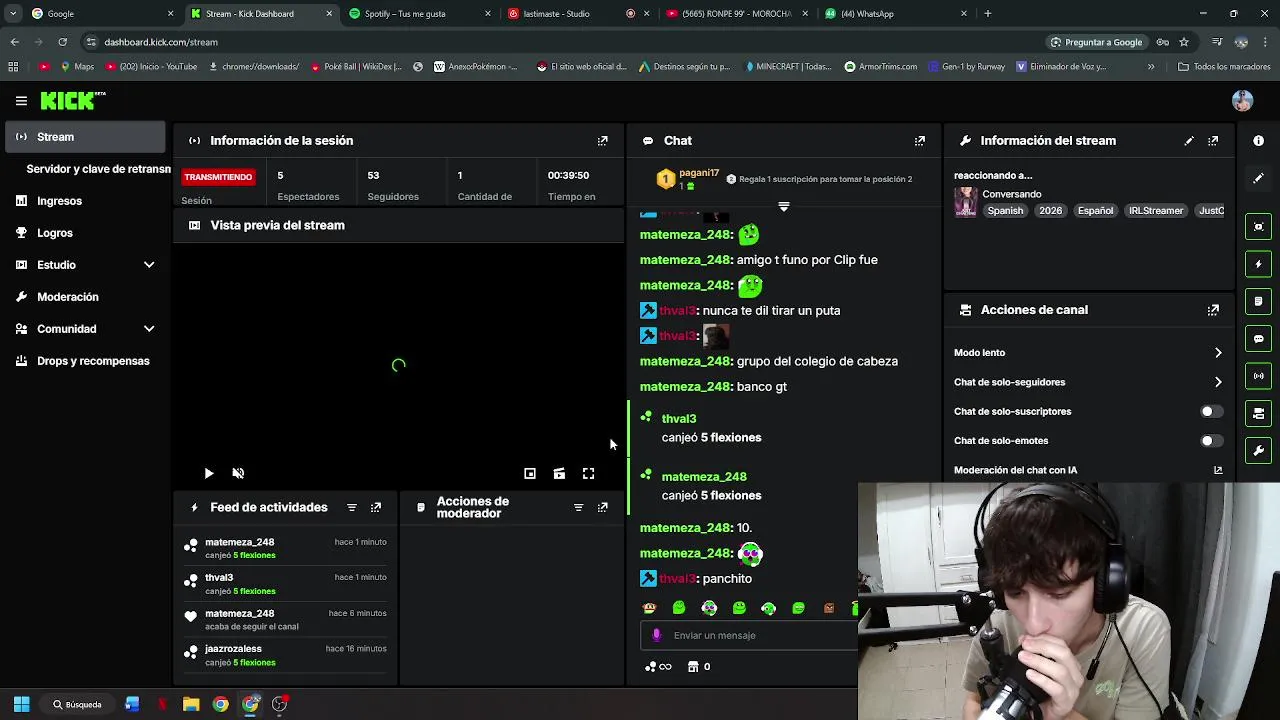
Task: Enable Chat de solo-emotes switch
Action: click(x=1210, y=440)
